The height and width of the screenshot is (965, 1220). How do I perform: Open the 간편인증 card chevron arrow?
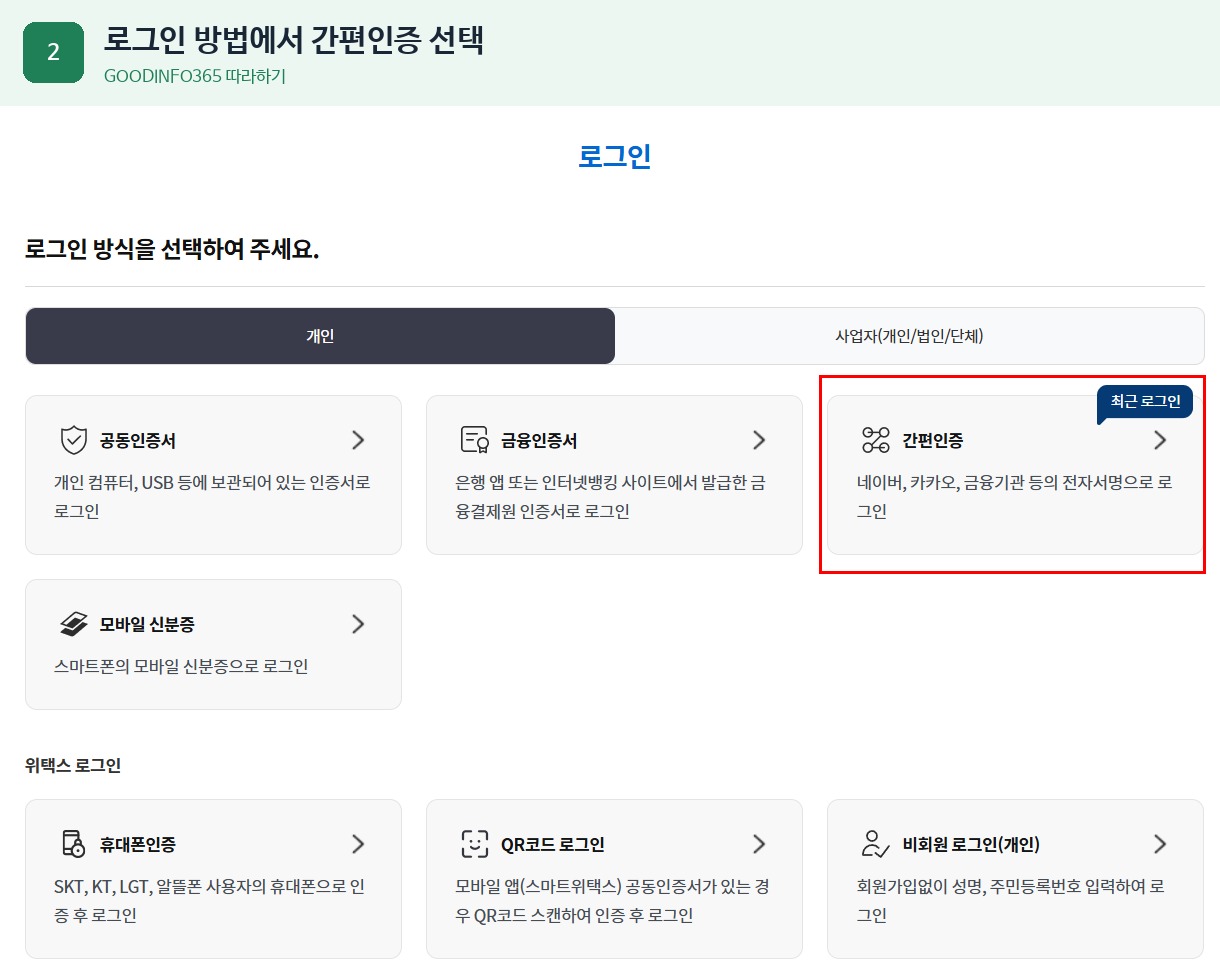point(1160,440)
